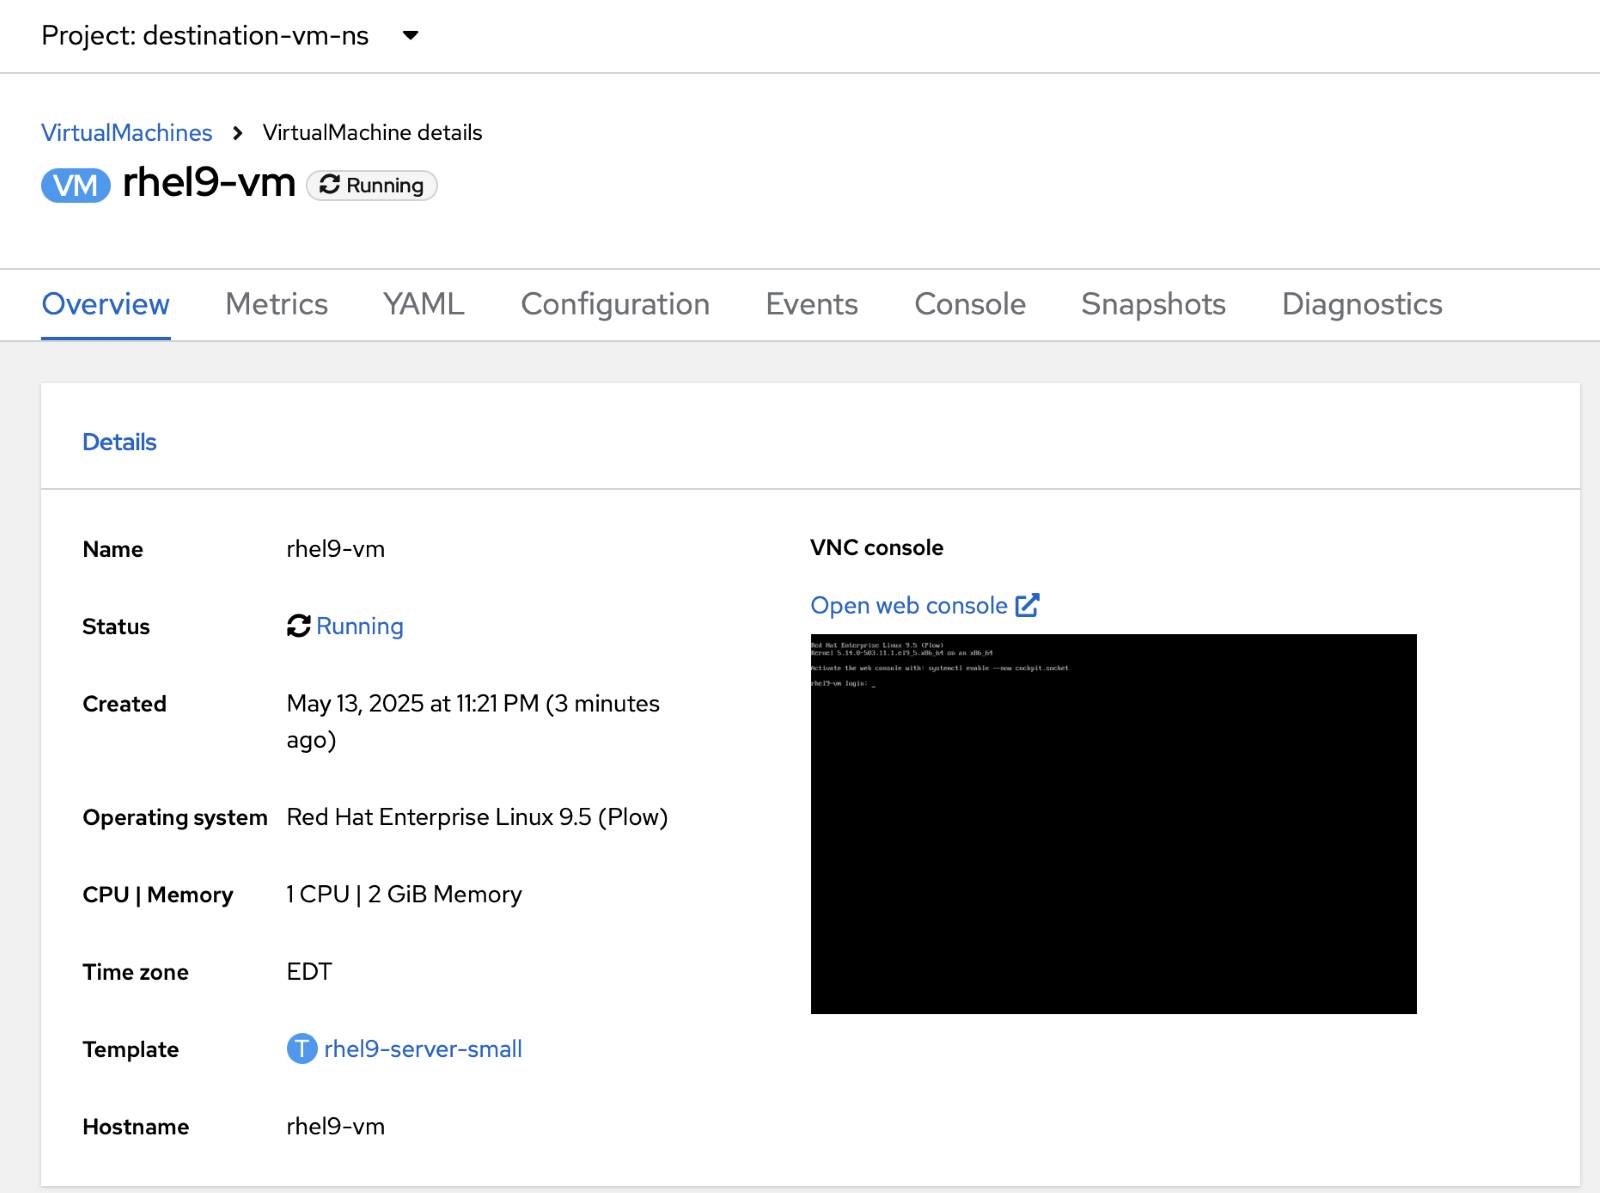The image size is (1600, 1193).
Task: Open the rhel9-server-small template link
Action: 422,1049
